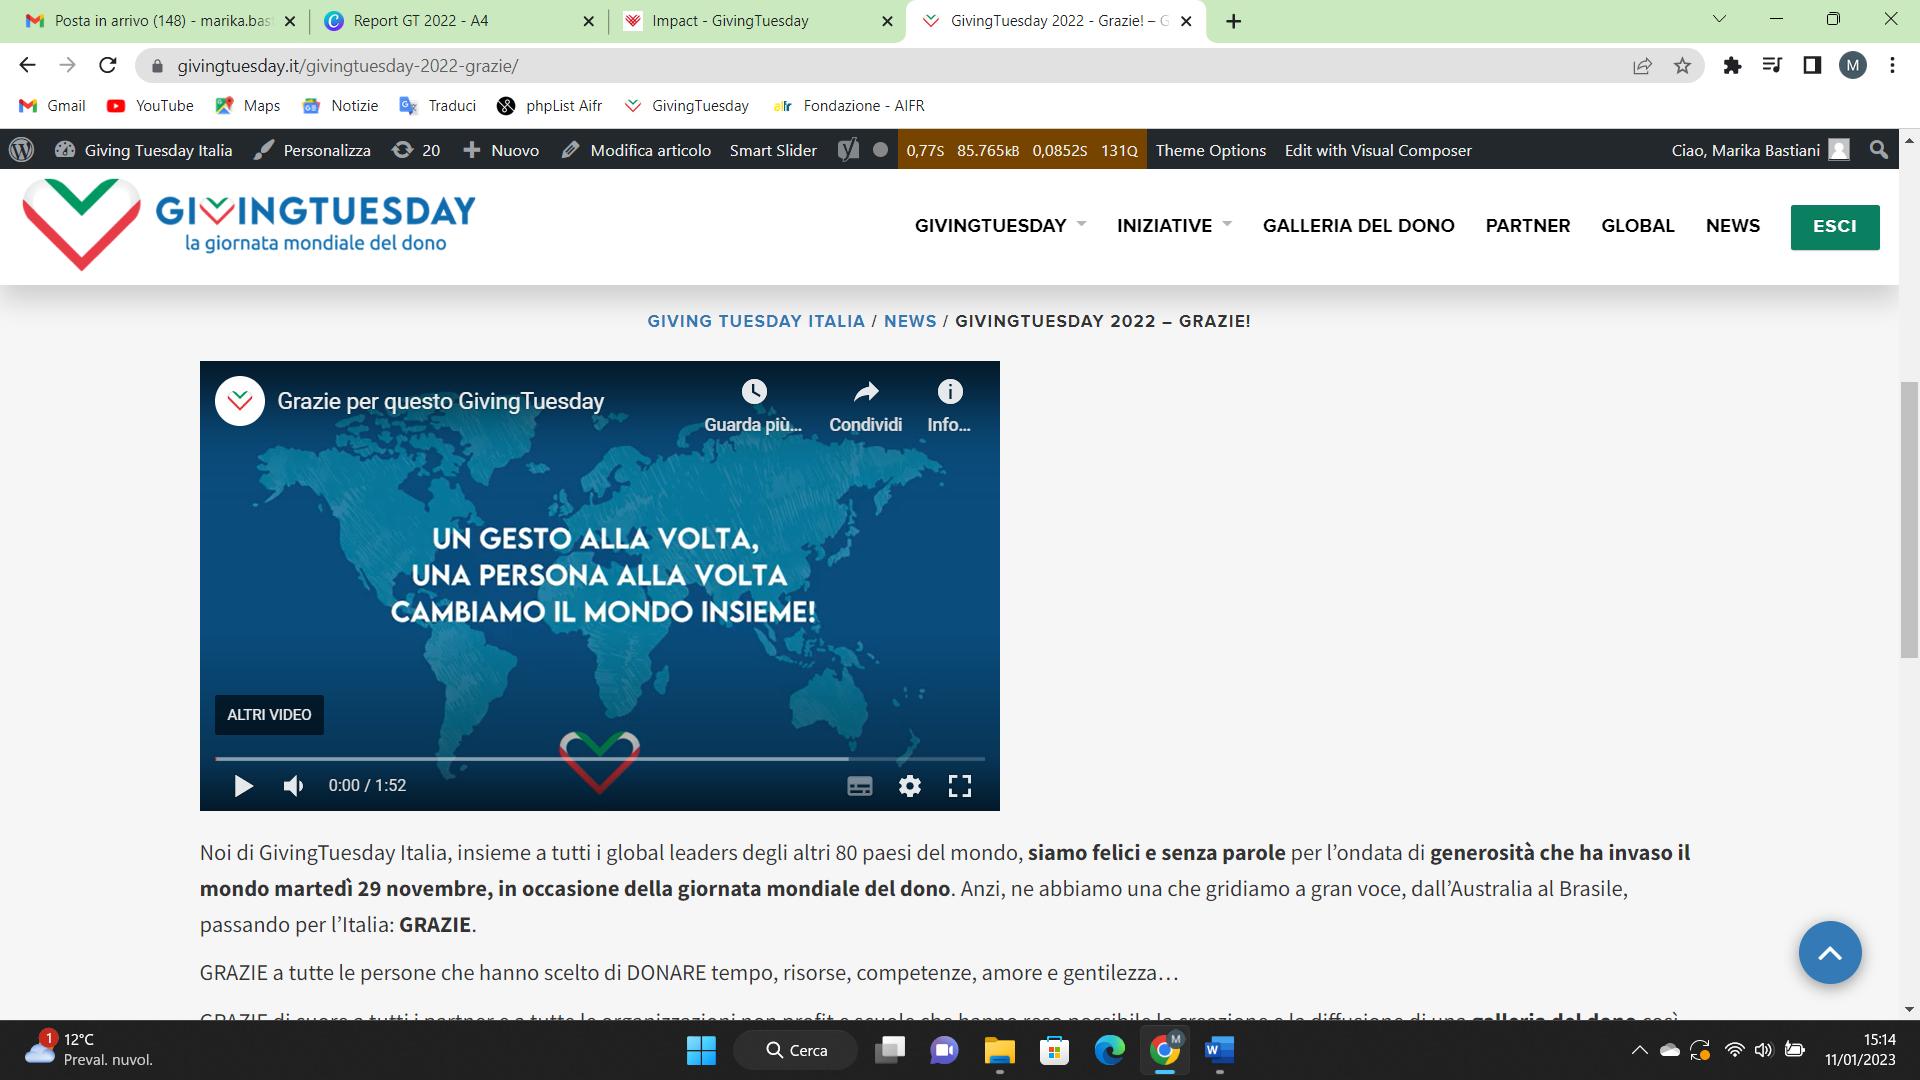Enter video fullscreen mode
Image resolution: width=1920 pixels, height=1080 pixels.
click(x=959, y=786)
